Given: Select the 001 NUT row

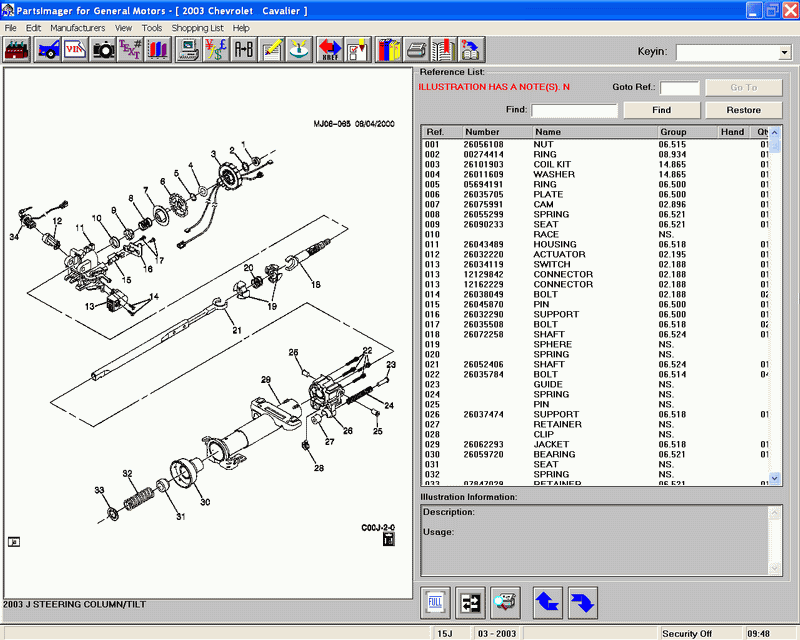Looking at the screenshot, I should [595, 144].
